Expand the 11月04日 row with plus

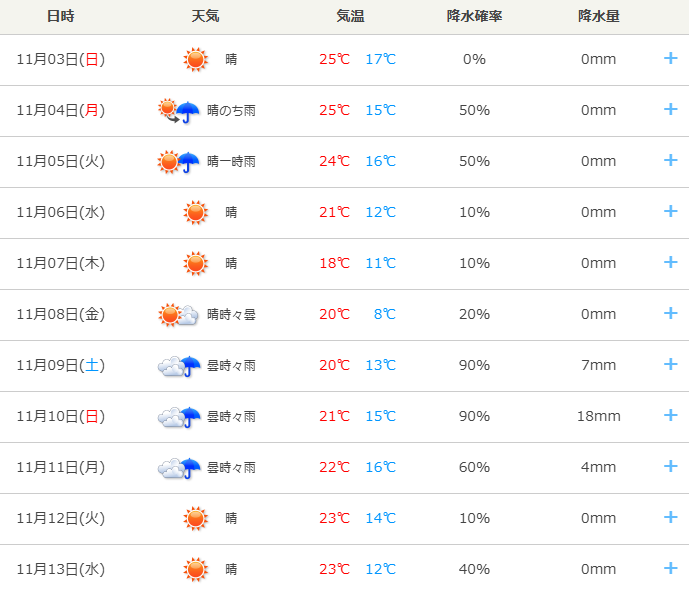[x=671, y=109]
